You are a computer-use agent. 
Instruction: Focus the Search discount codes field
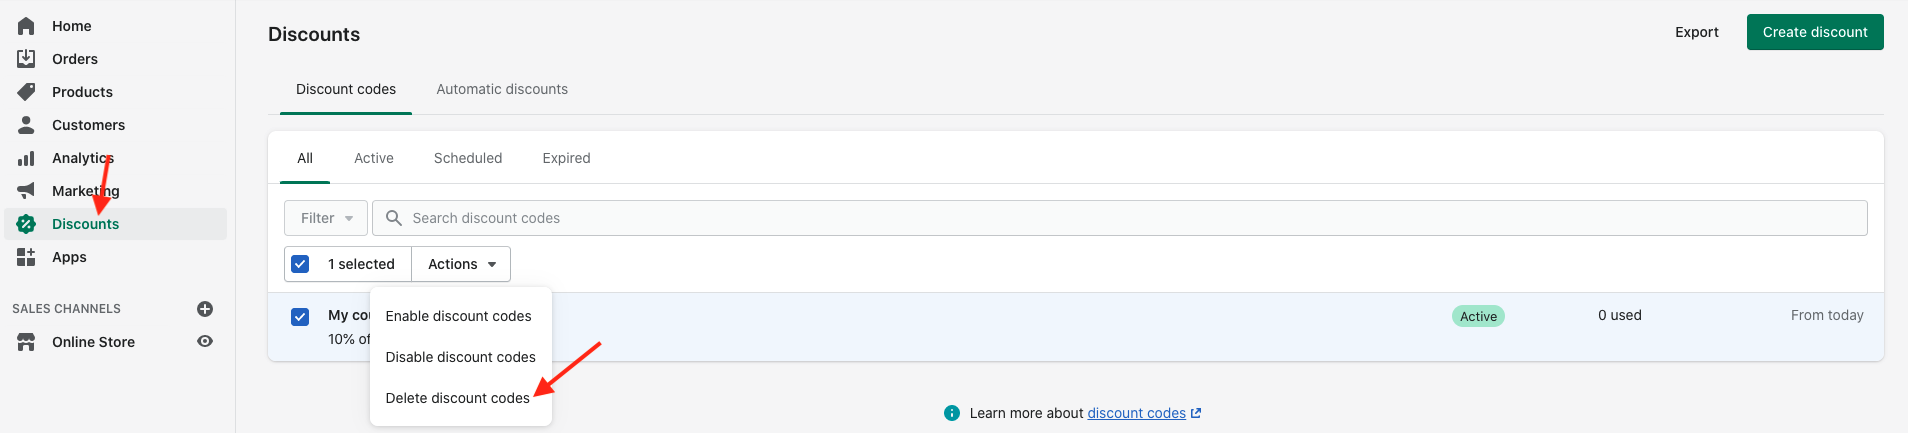[x=1120, y=218]
